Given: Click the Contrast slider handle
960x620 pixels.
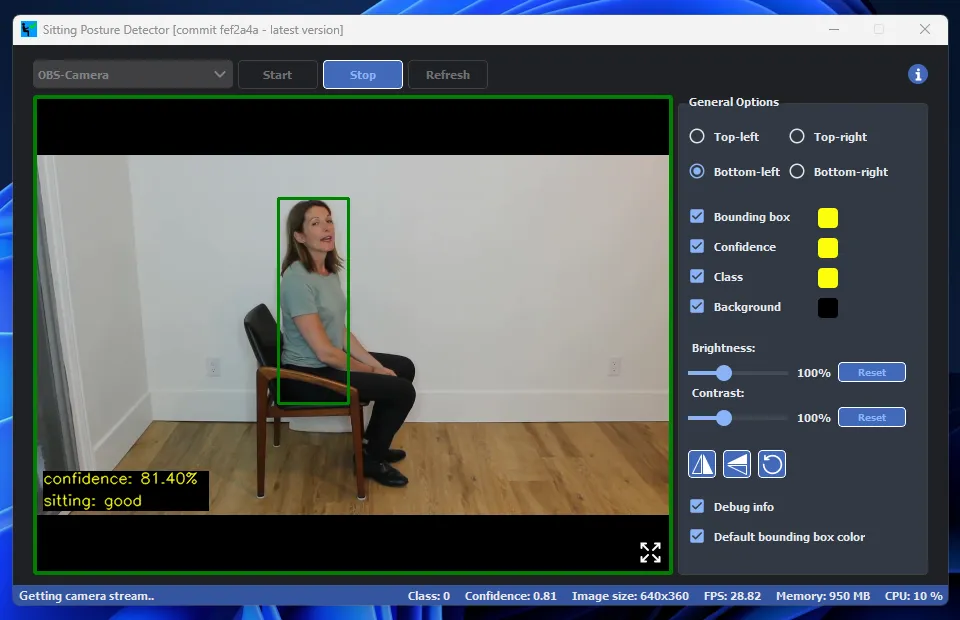Looking at the screenshot, I should pyautogui.click(x=724, y=418).
